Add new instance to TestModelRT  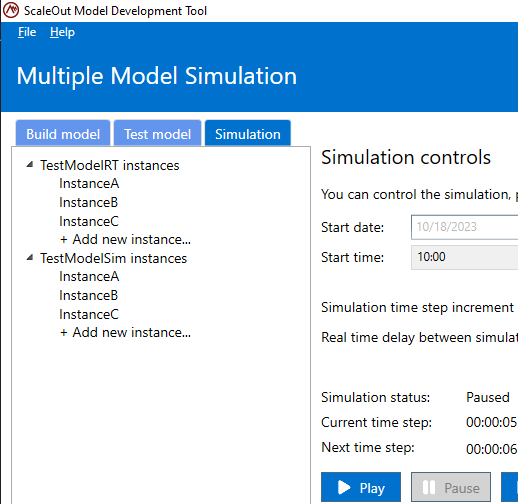[x=125, y=240]
